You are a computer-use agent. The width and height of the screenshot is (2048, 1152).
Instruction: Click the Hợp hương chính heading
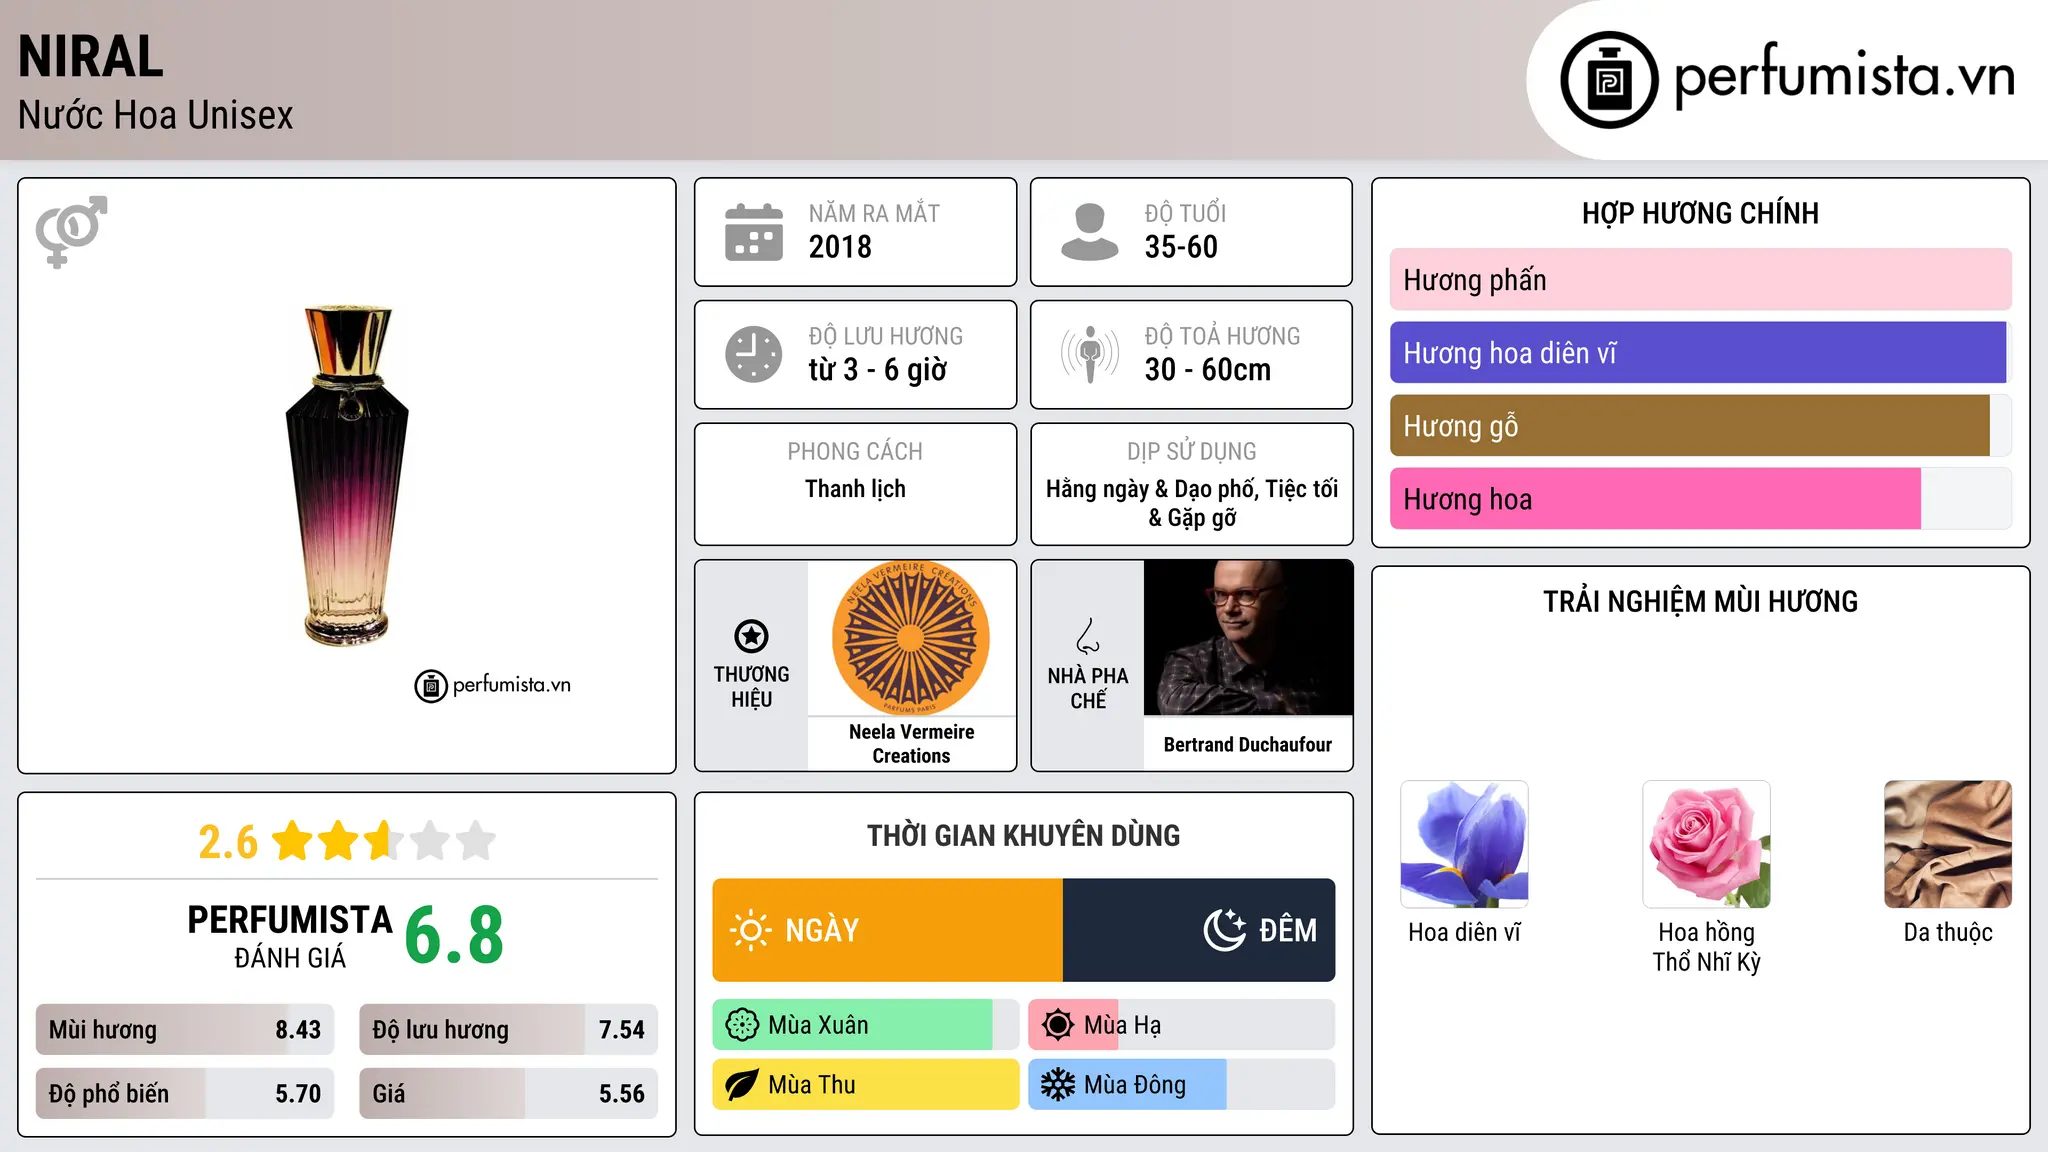pyautogui.click(x=1700, y=214)
